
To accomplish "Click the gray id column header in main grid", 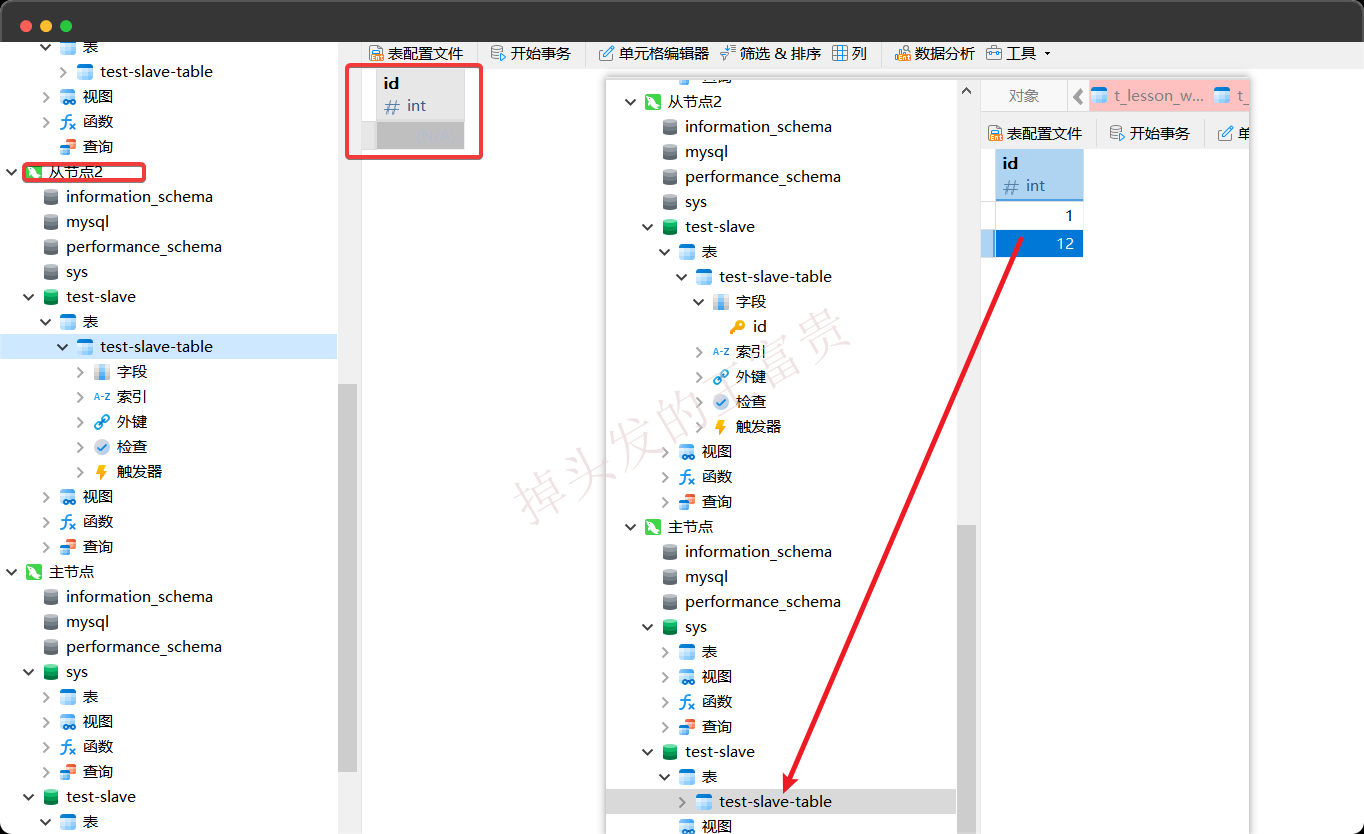I will (421, 94).
